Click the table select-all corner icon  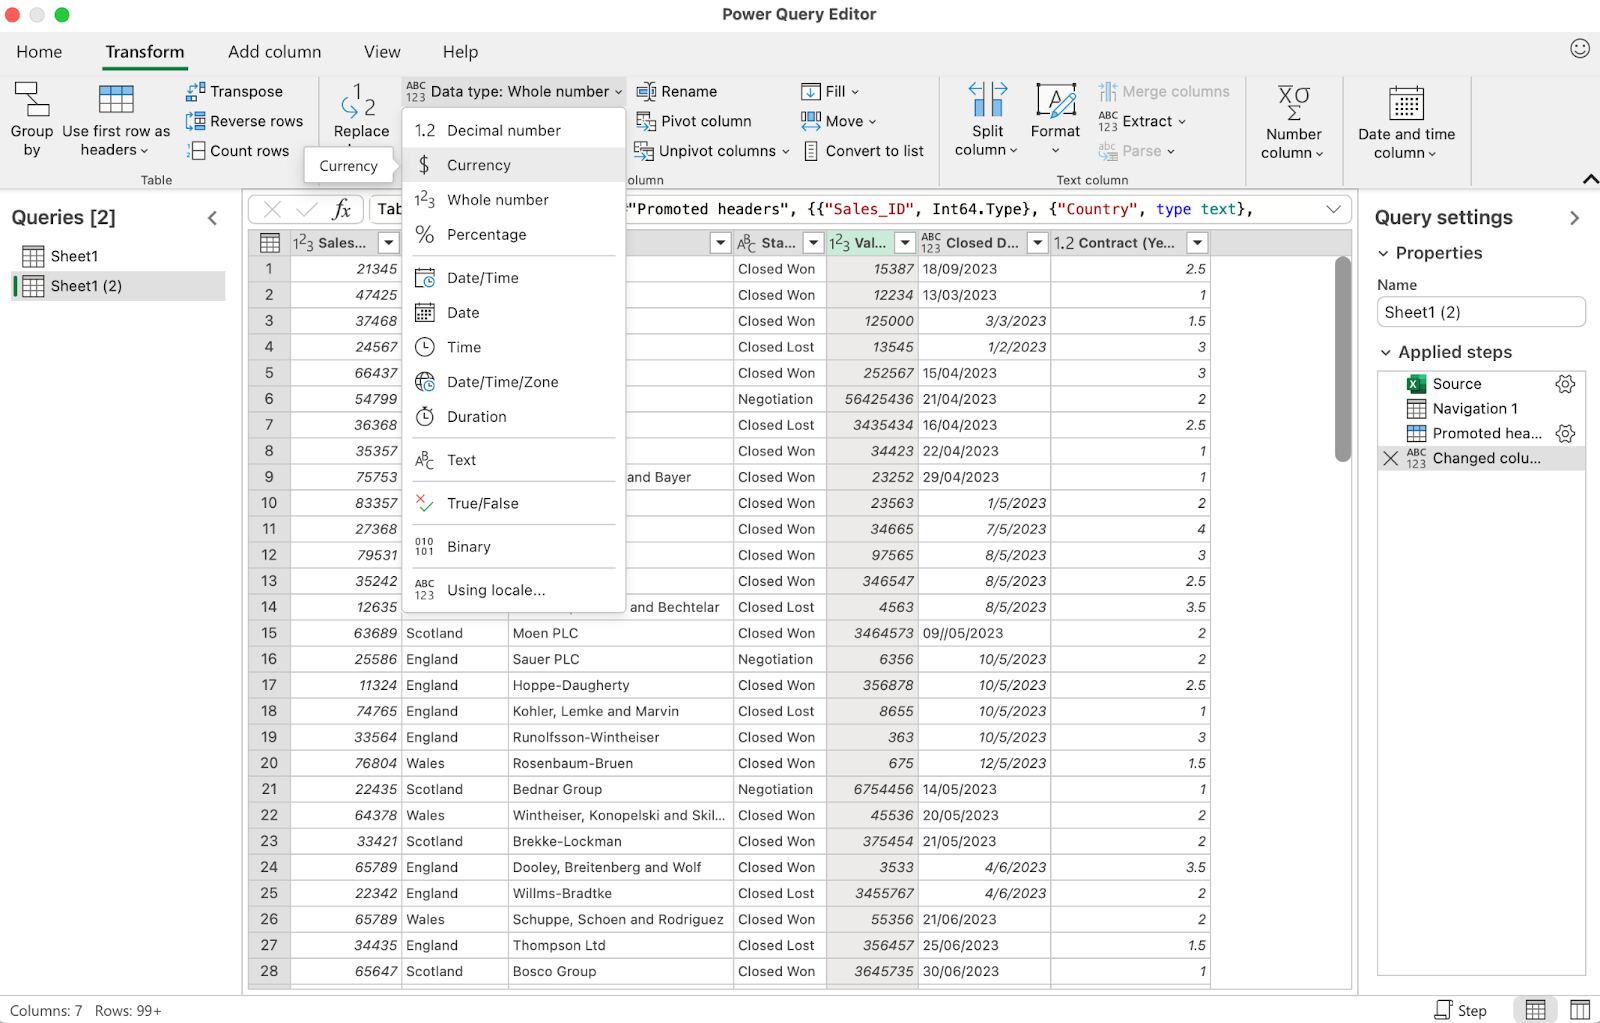pos(269,243)
